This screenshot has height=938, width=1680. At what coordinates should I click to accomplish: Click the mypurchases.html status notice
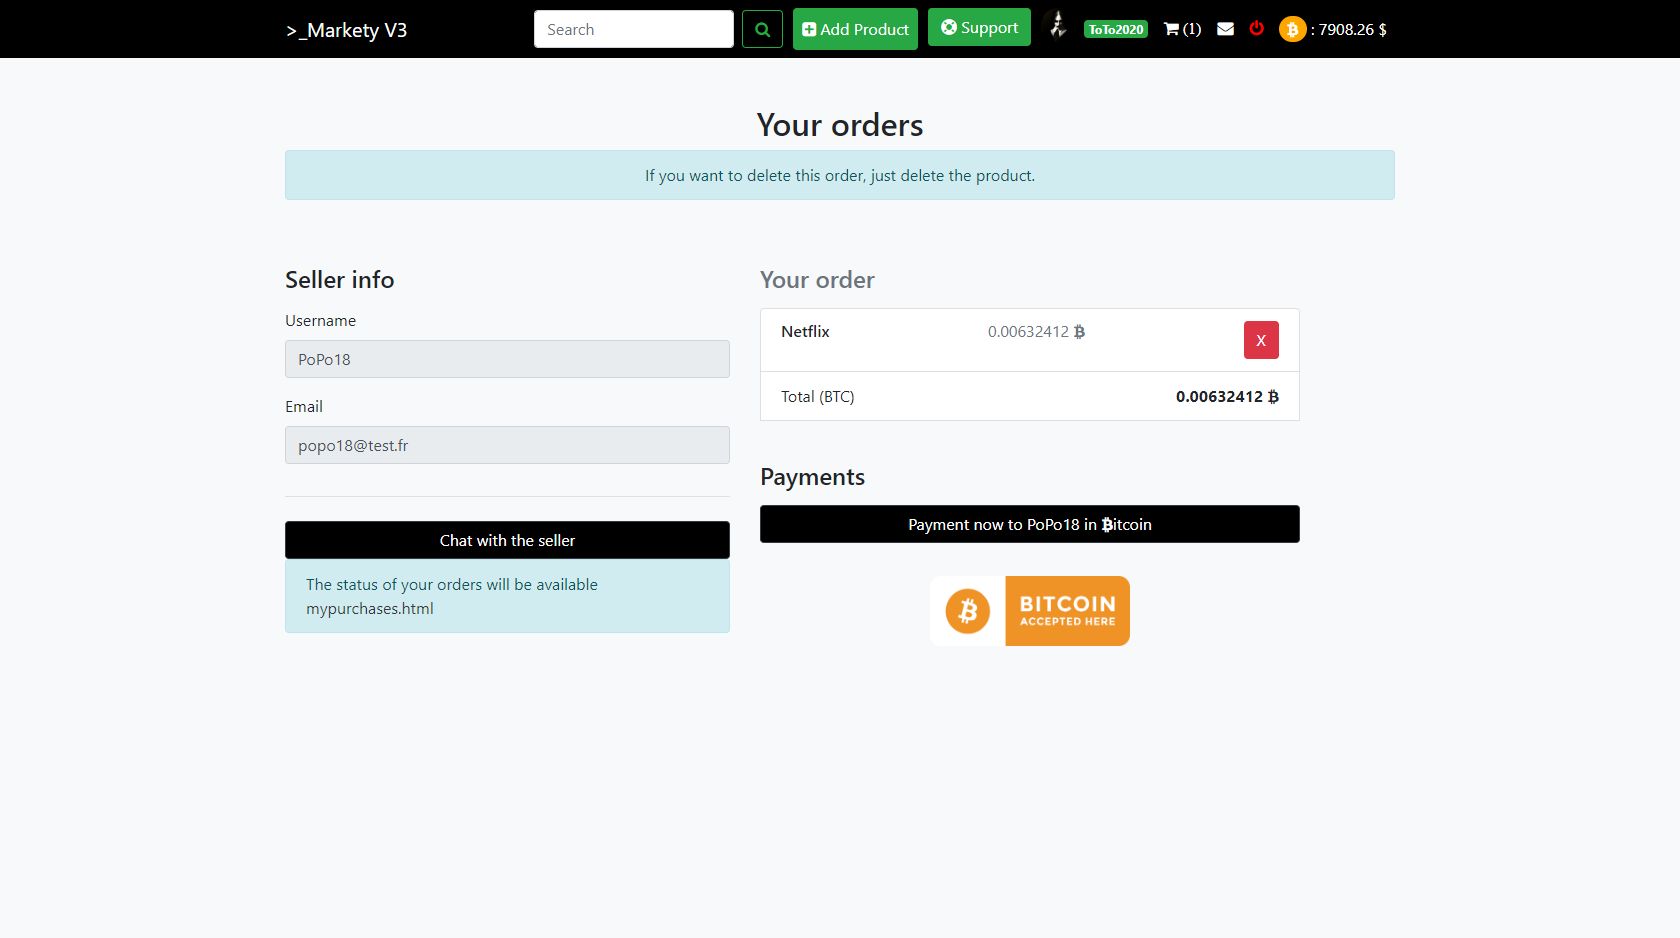click(x=507, y=596)
